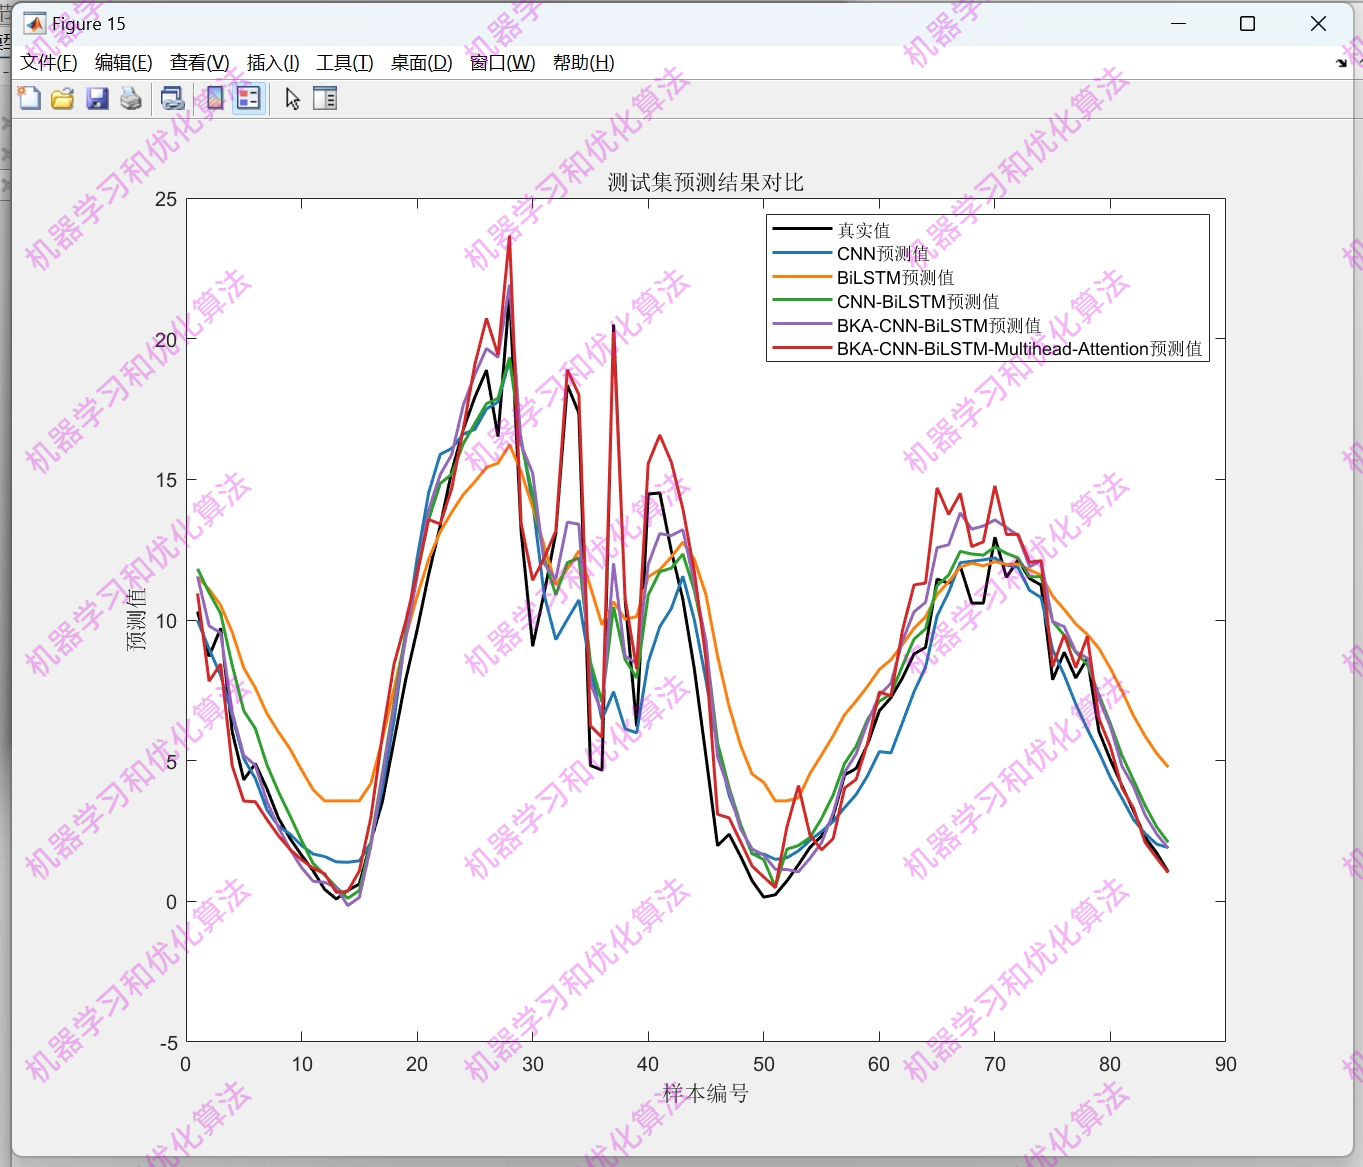Screen dimensions: 1363x1167
Task: Open the Property Inspector icon
Action: click(x=325, y=98)
